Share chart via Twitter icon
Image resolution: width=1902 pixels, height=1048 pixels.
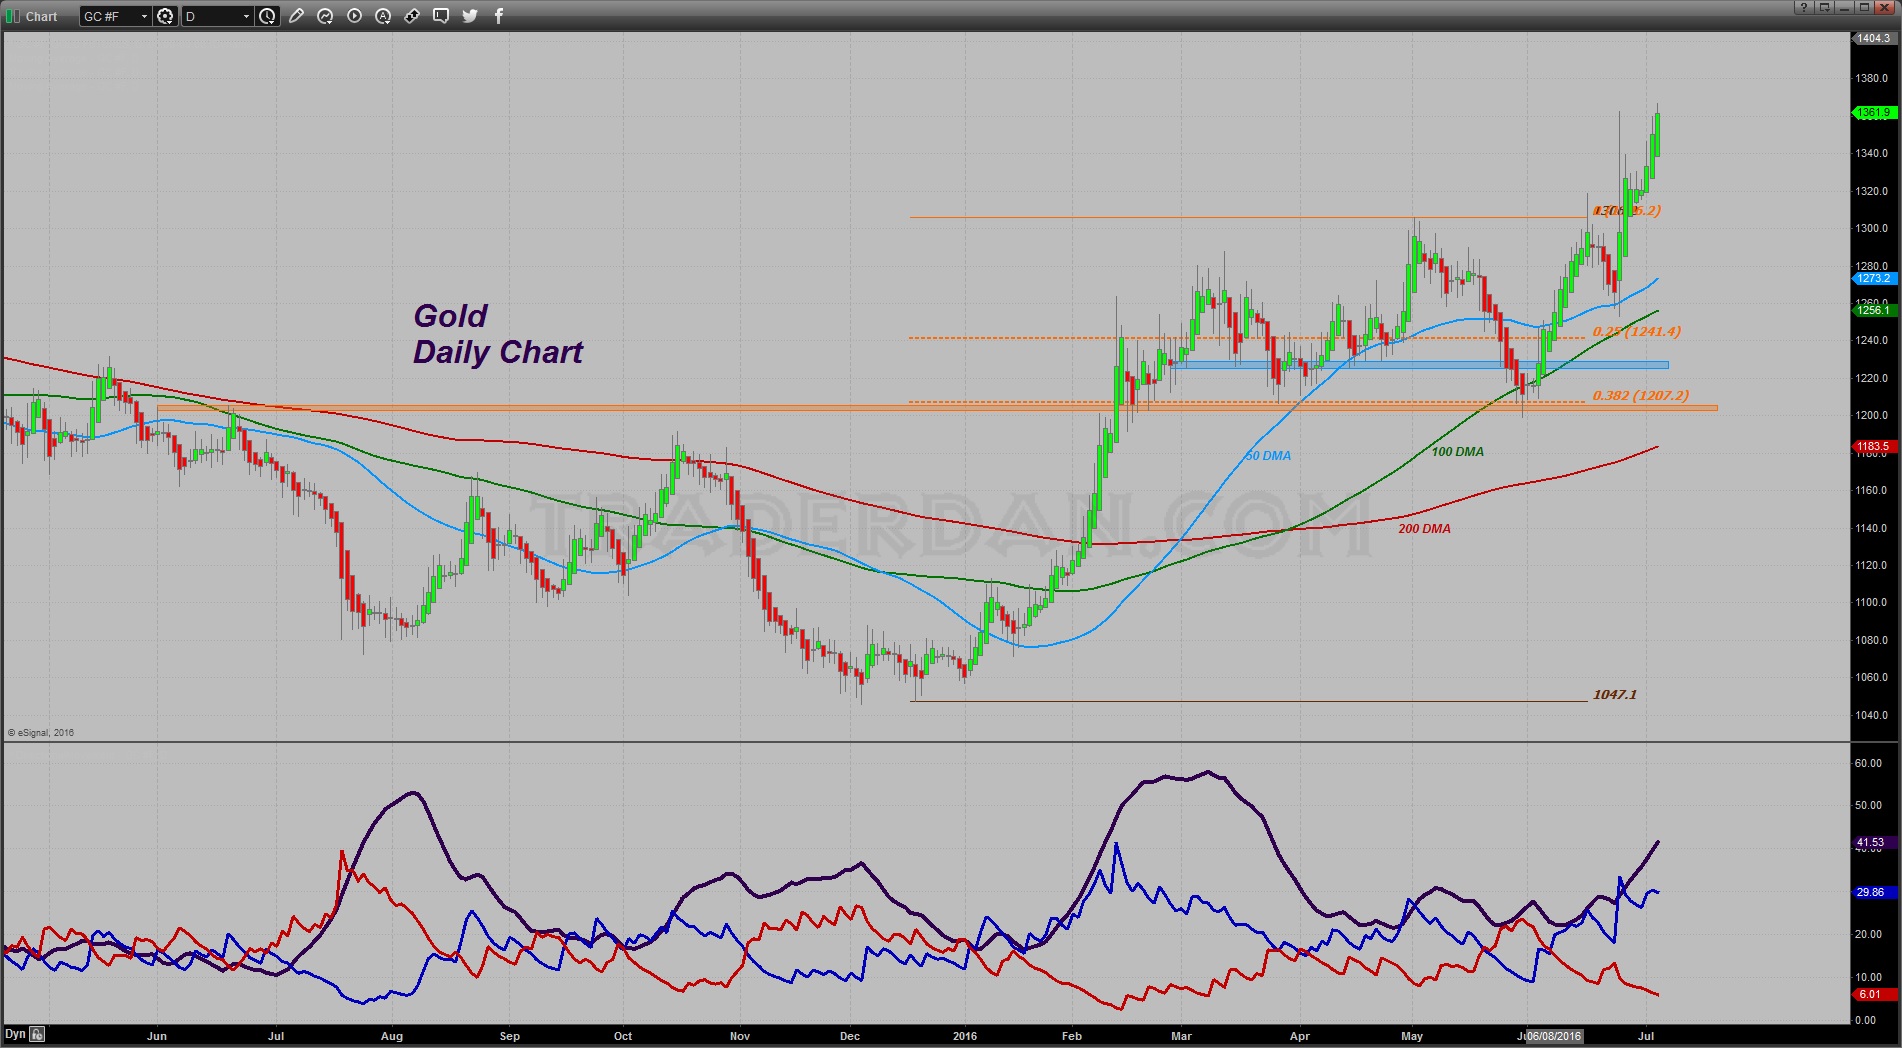pos(470,16)
